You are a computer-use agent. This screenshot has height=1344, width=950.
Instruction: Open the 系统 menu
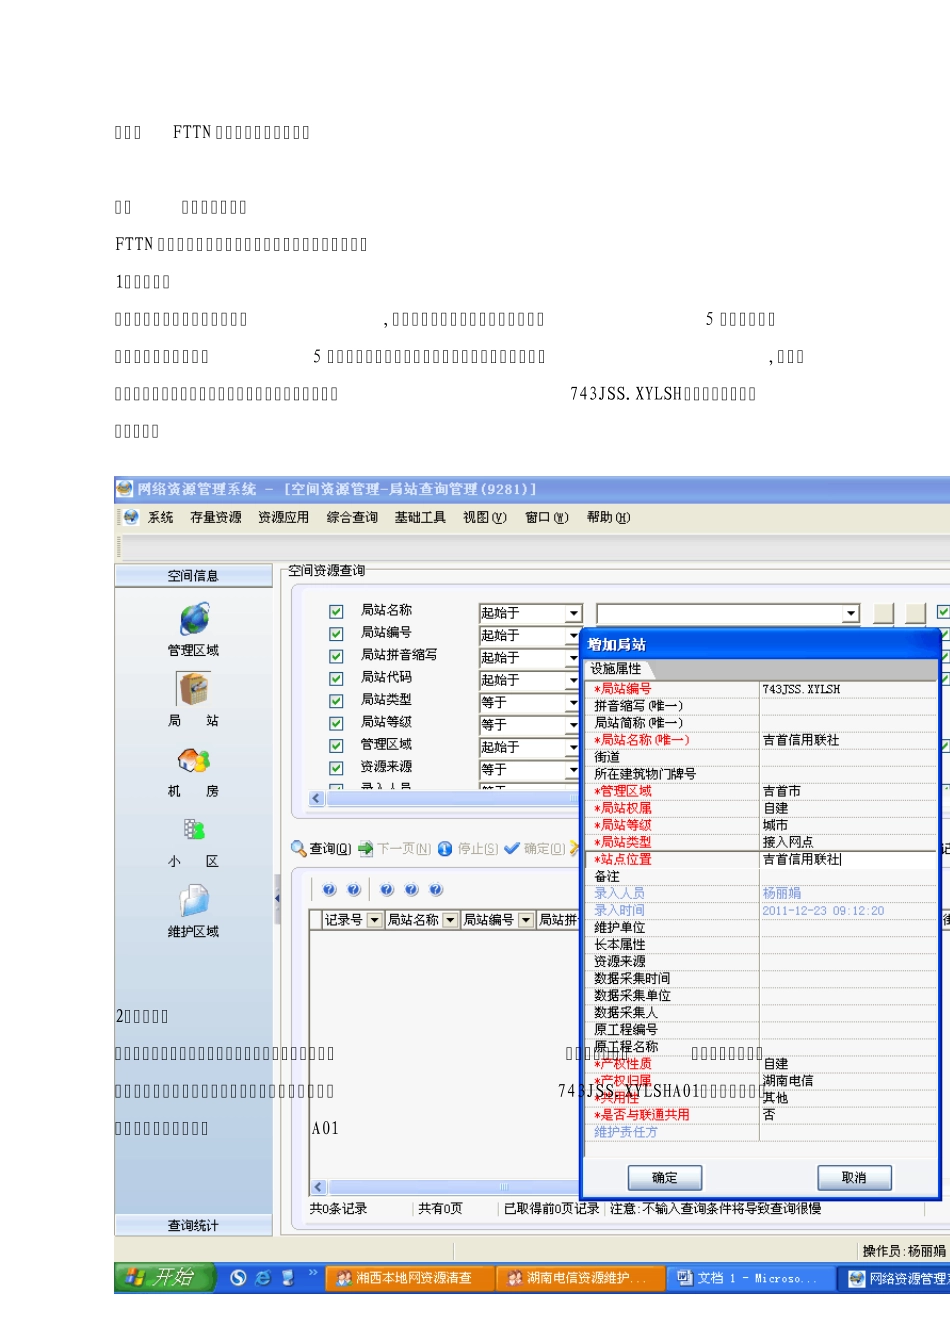coord(160,517)
